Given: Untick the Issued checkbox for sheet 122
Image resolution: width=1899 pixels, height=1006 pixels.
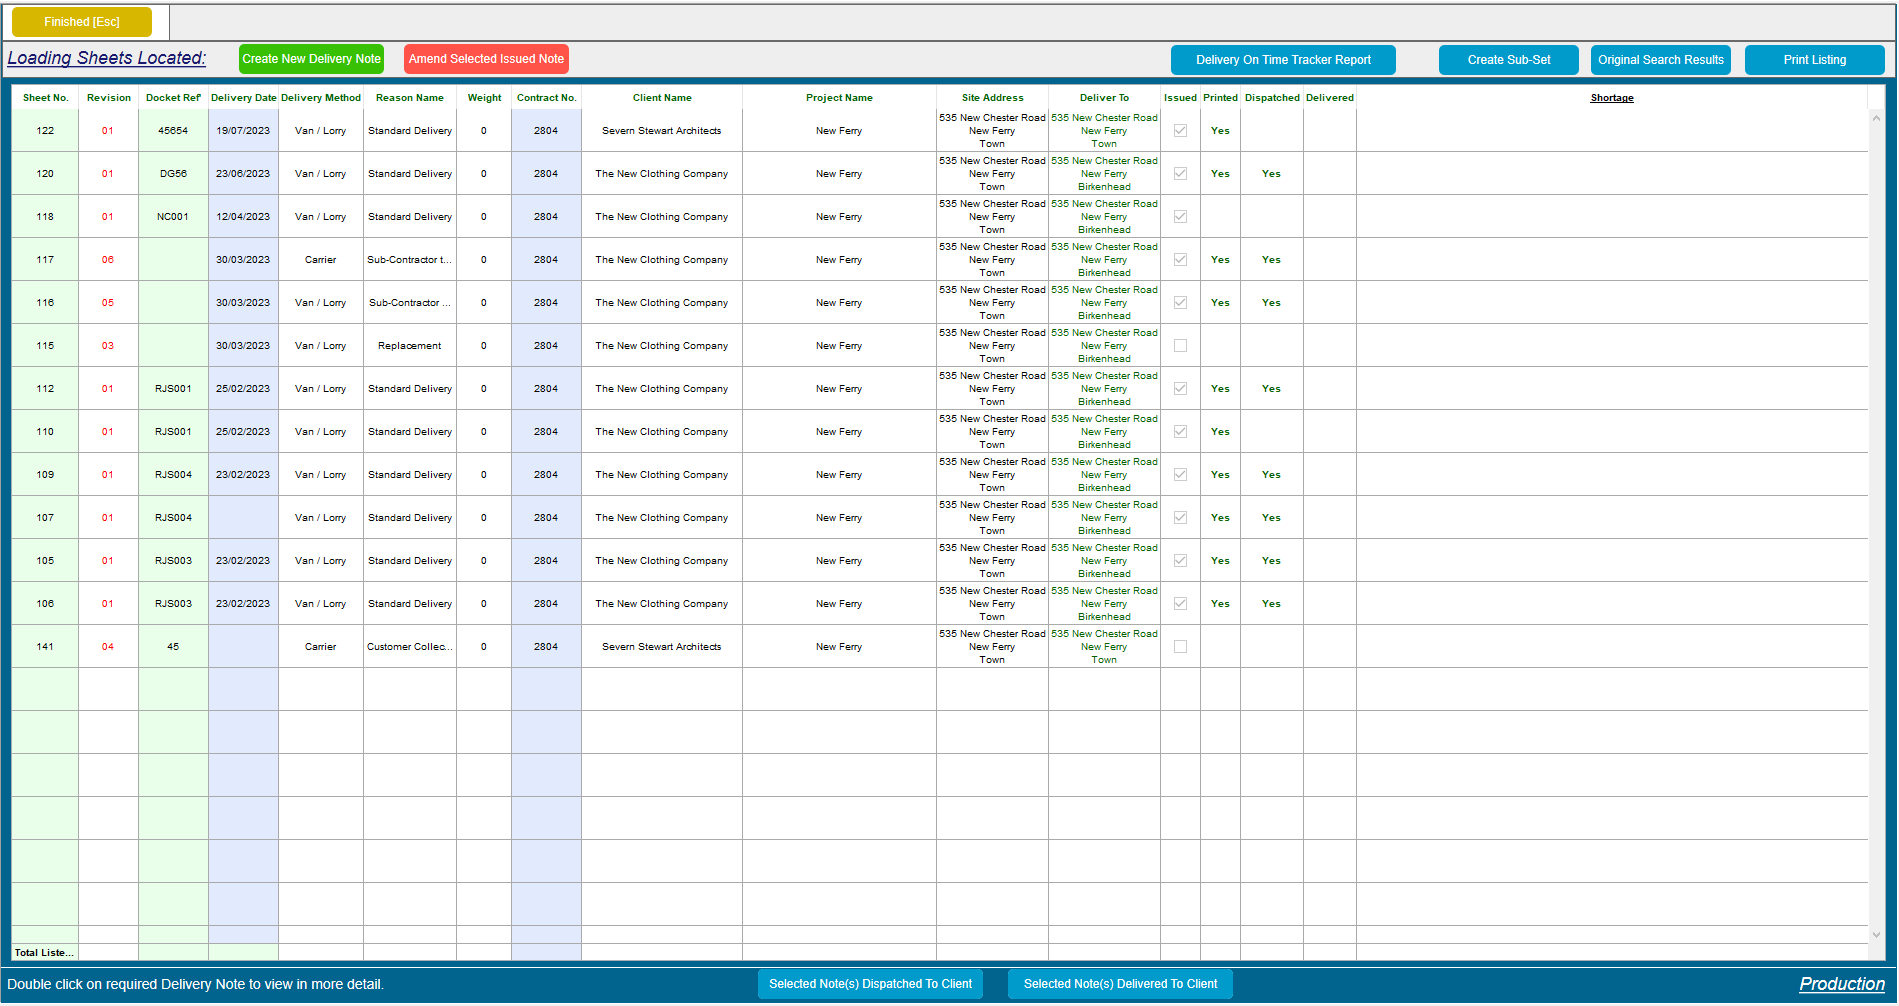Looking at the screenshot, I should 1180,130.
